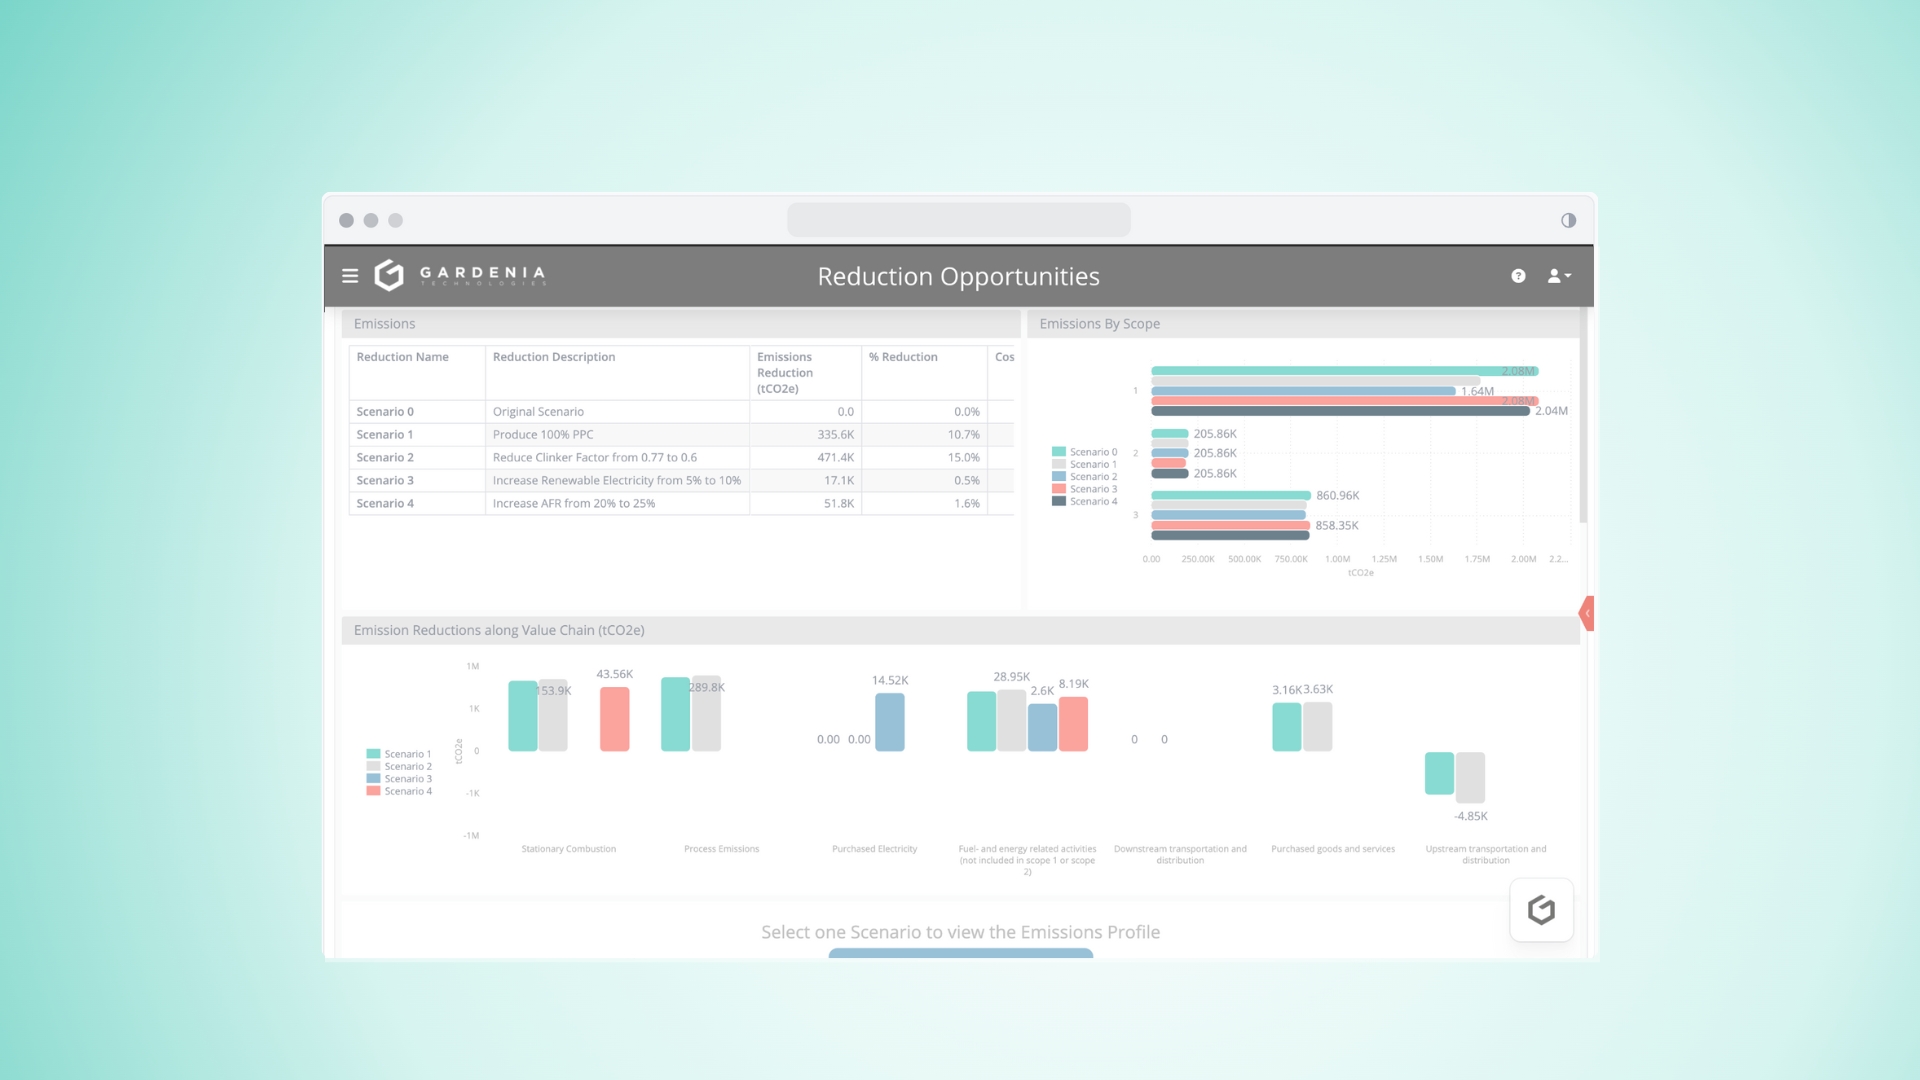Click the browser address bar

click(x=958, y=220)
